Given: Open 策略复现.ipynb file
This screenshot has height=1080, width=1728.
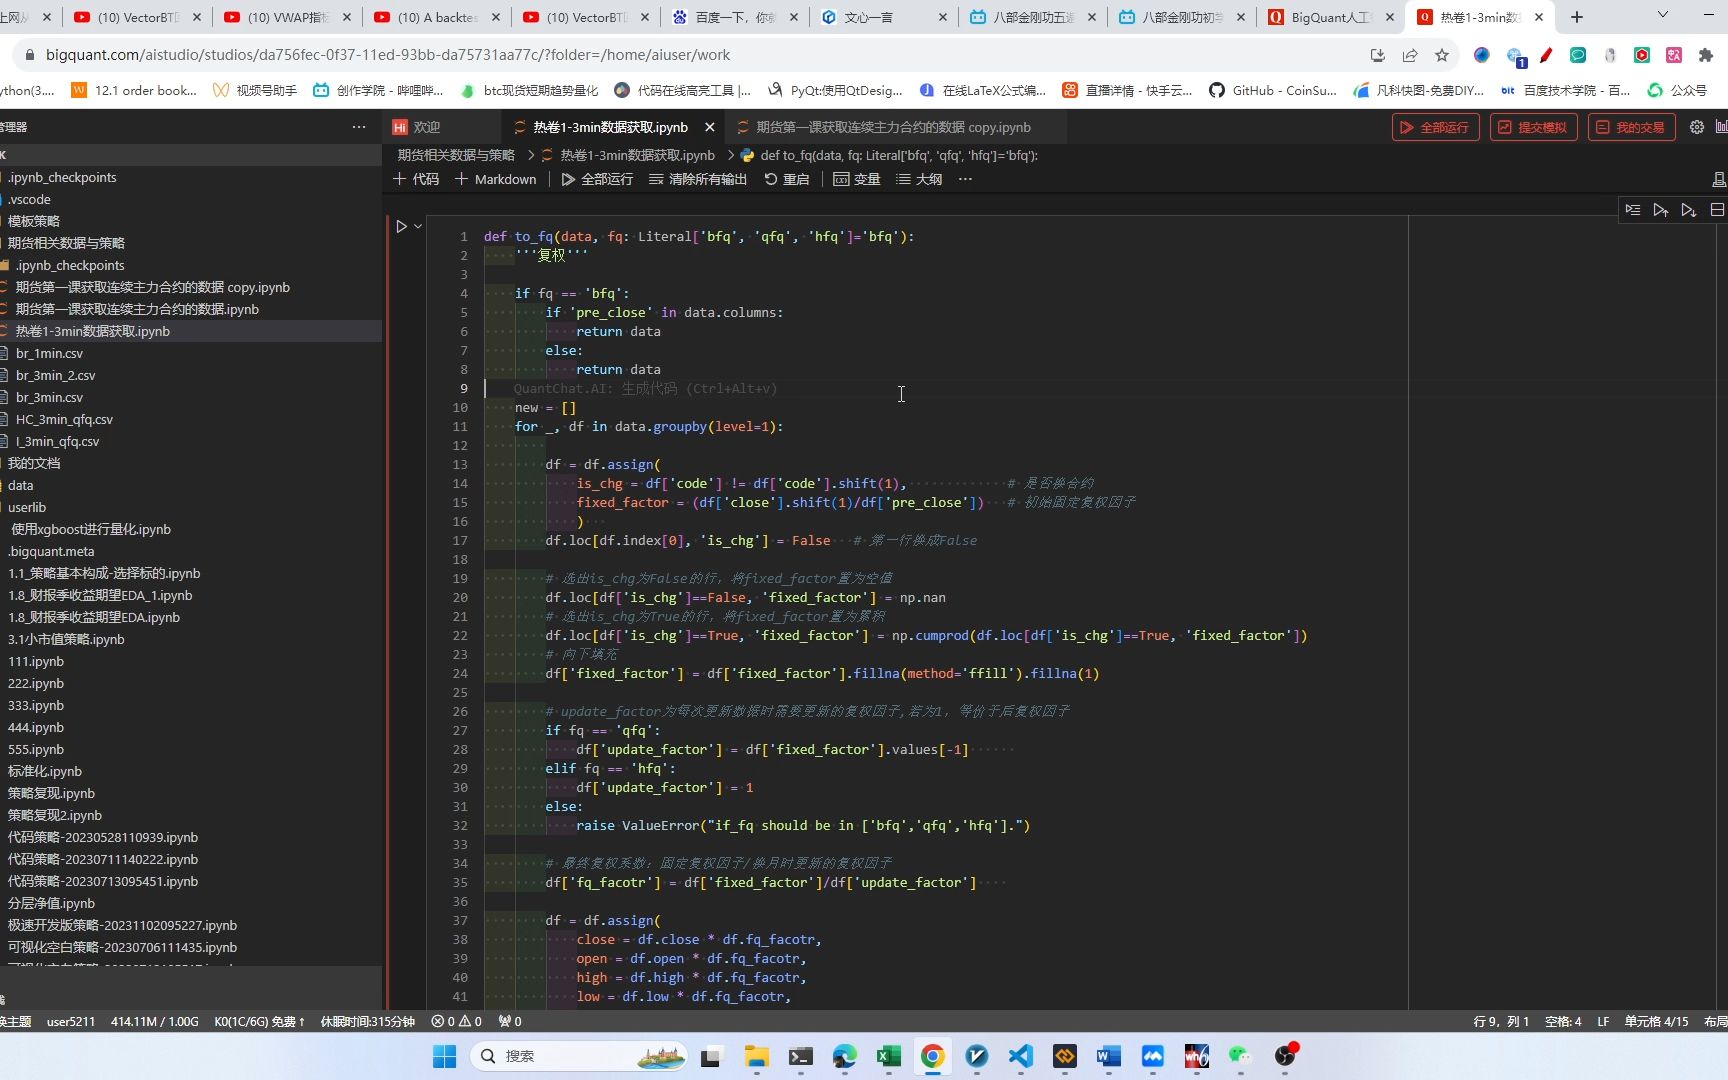Looking at the screenshot, I should tap(190, 793).
